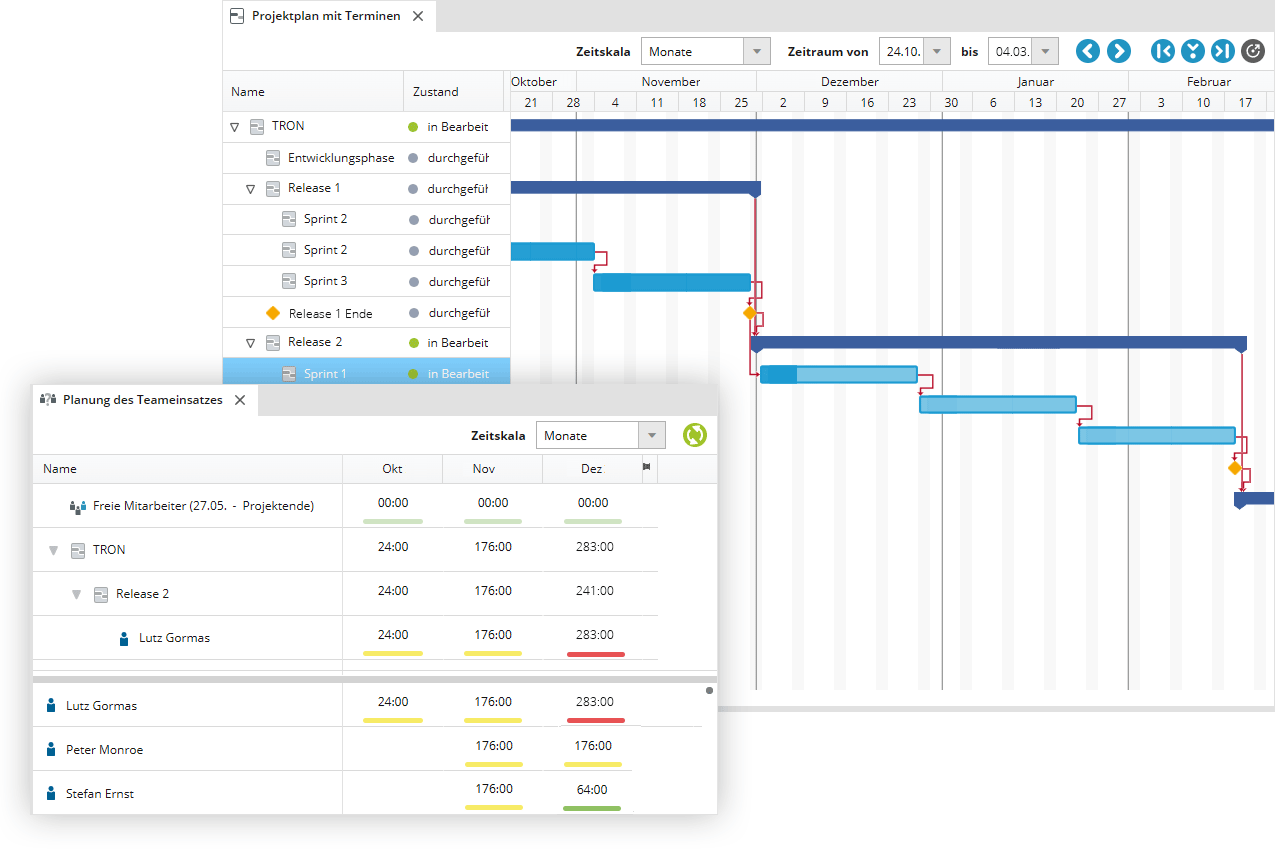
Task: Select the orange Release 1 Ende milestone icon
Action: [x=273, y=313]
